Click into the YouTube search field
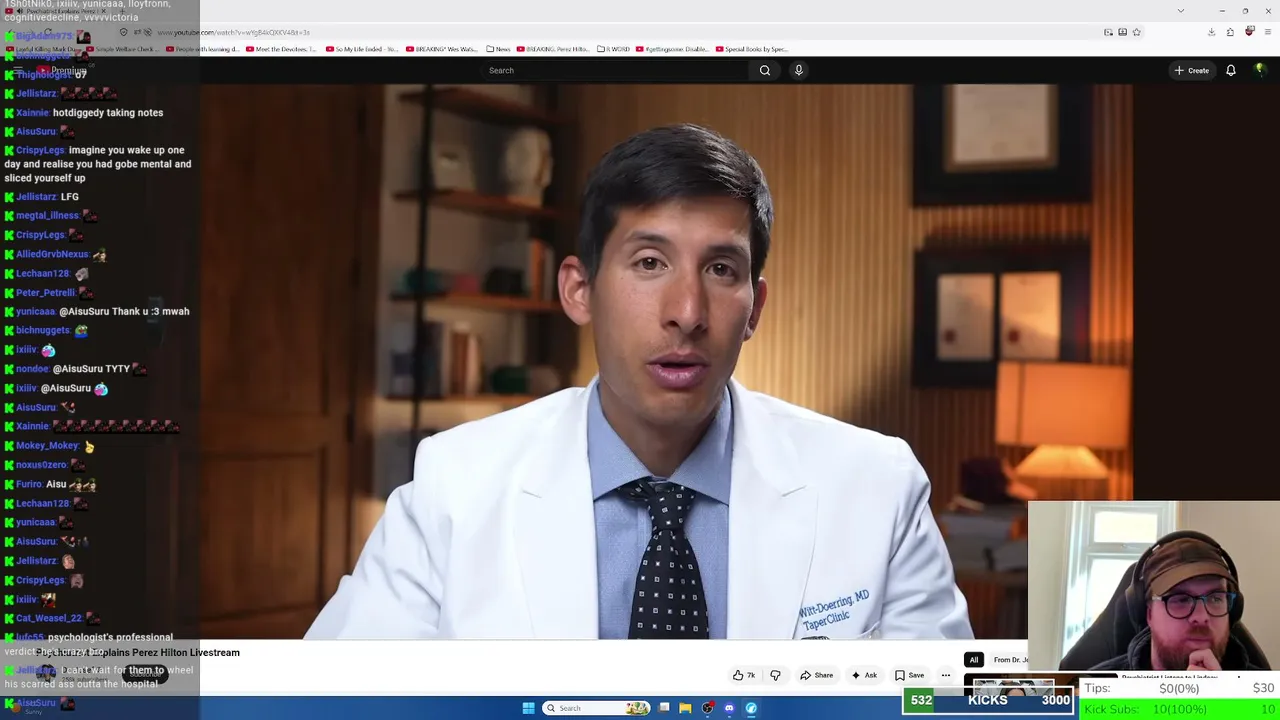The image size is (1280, 720). (x=615, y=70)
